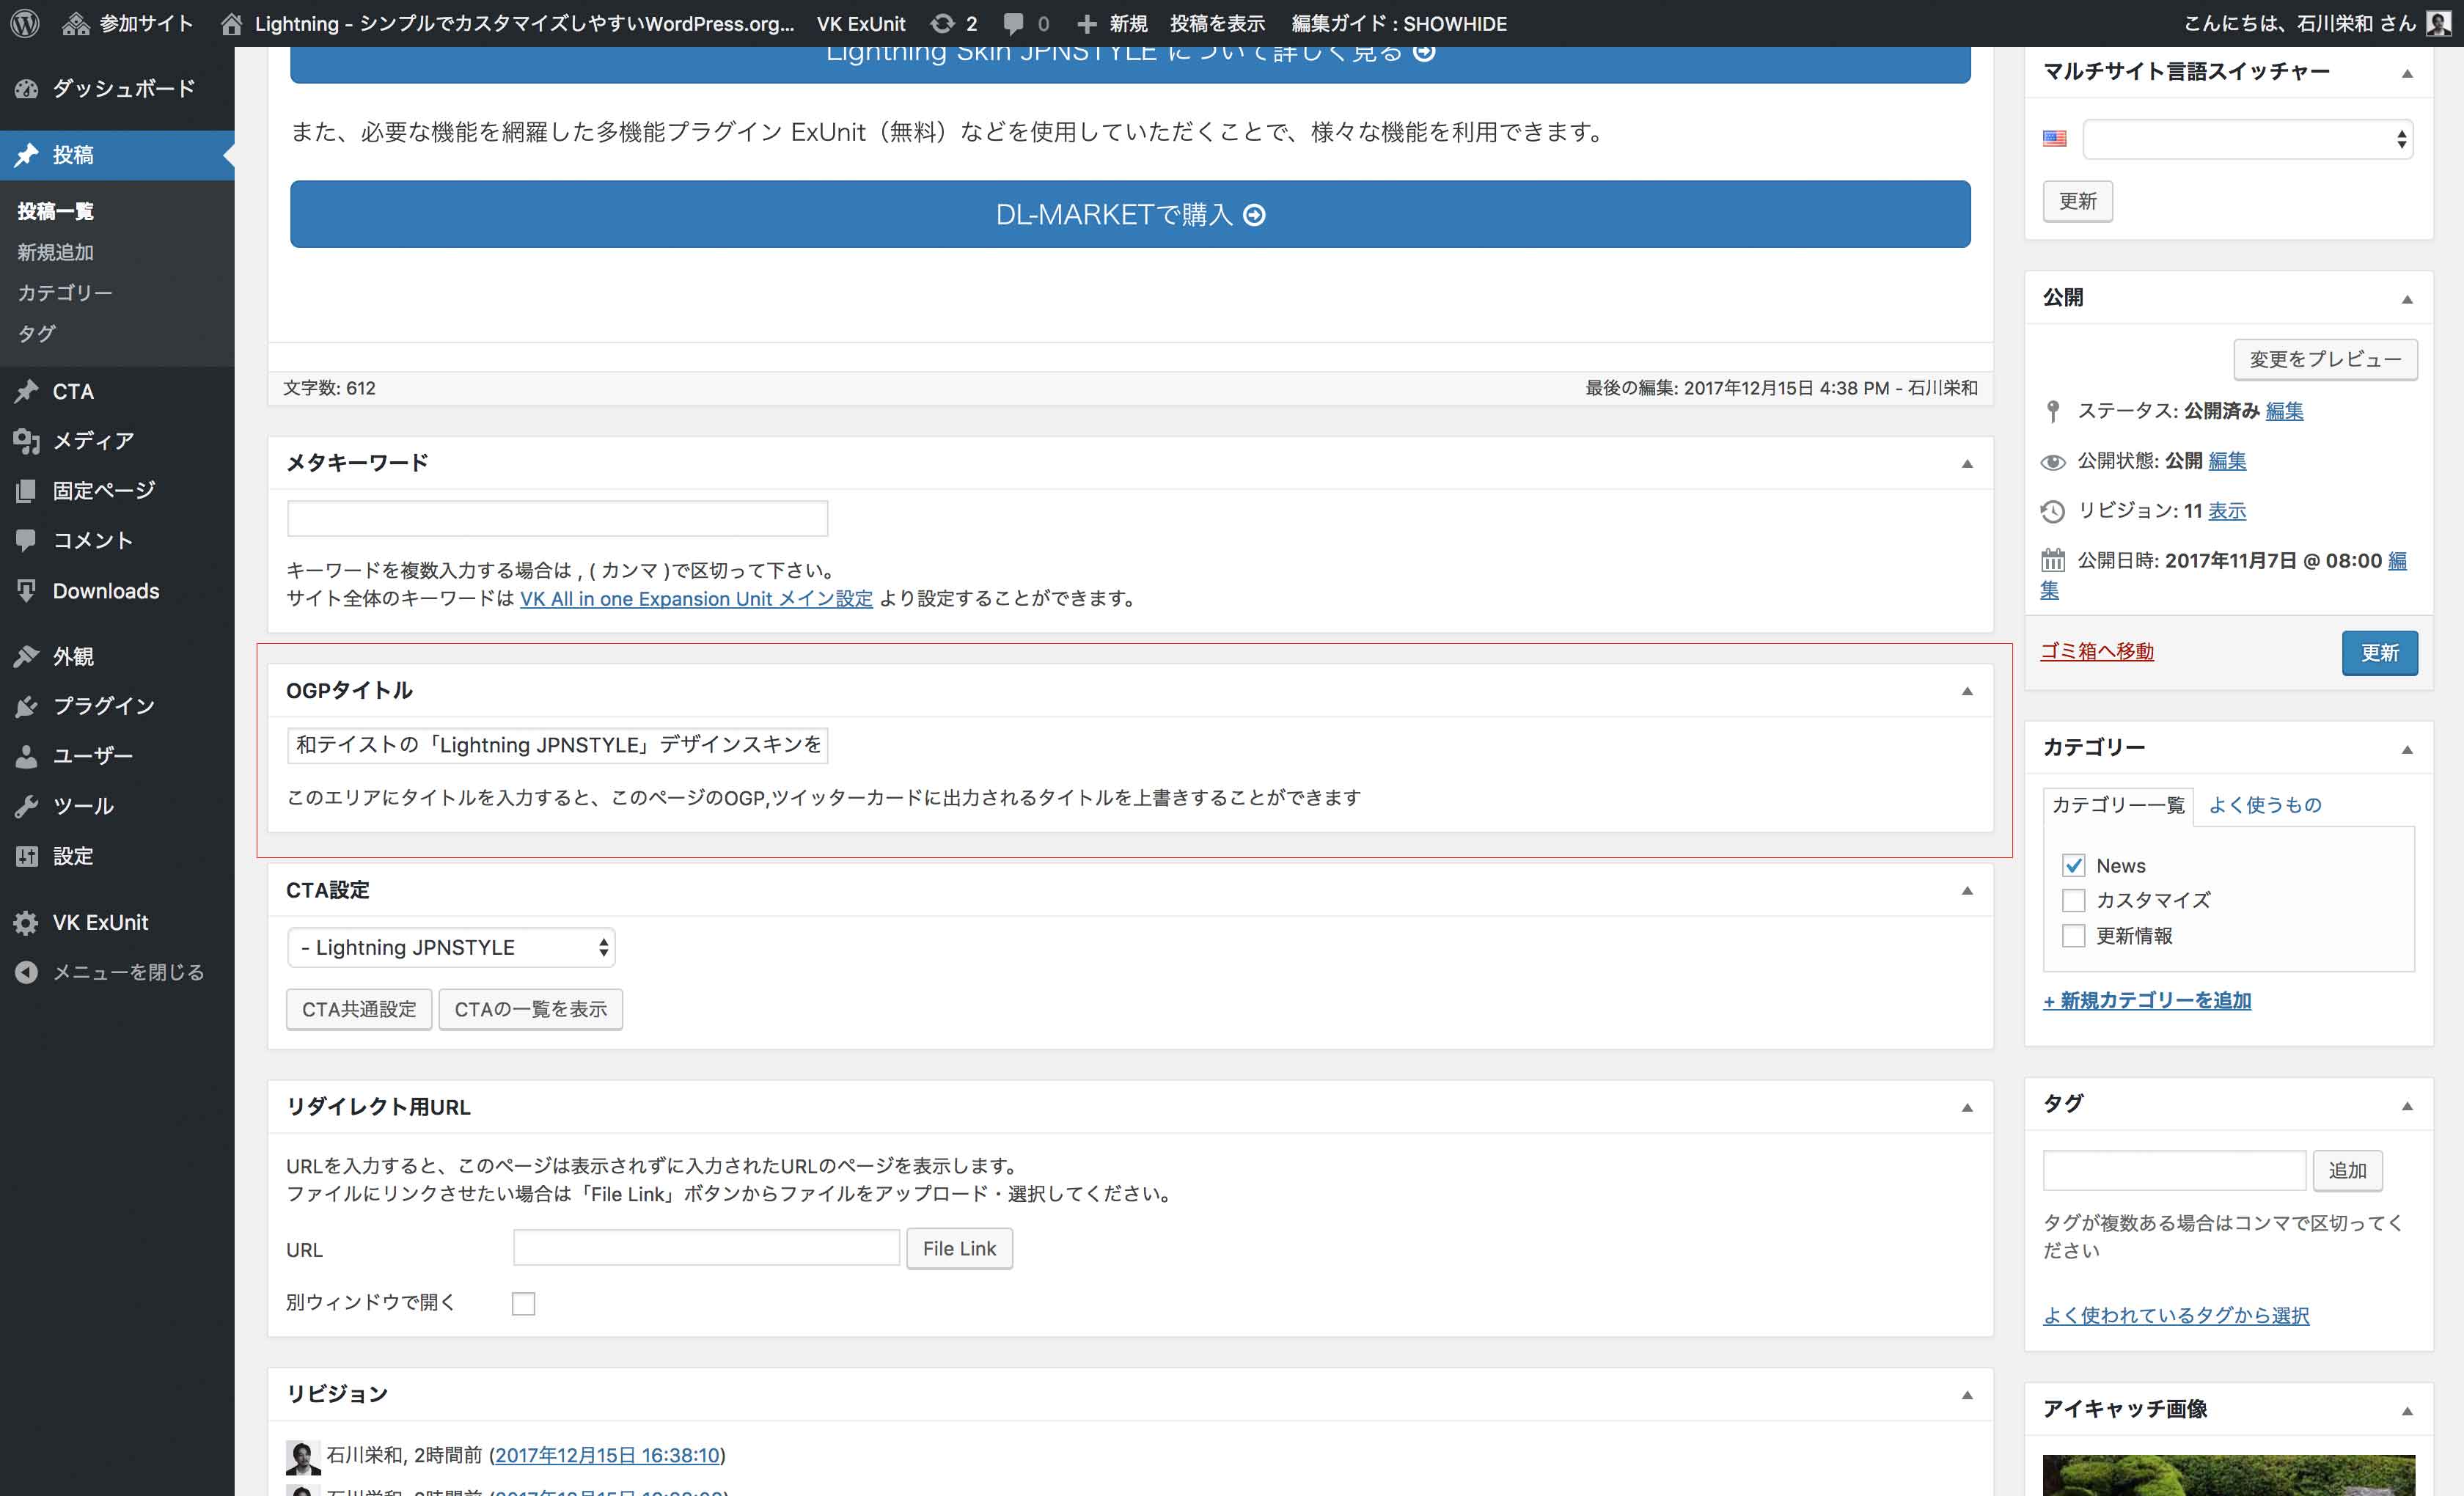Click the ゴミ箱へ移動 link

click(2096, 652)
